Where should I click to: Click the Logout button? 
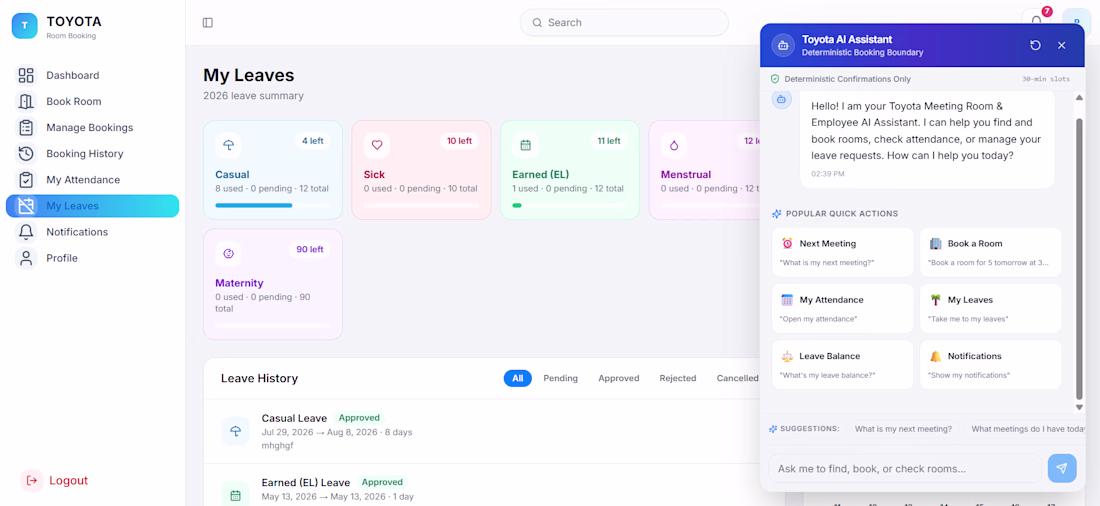pos(55,481)
